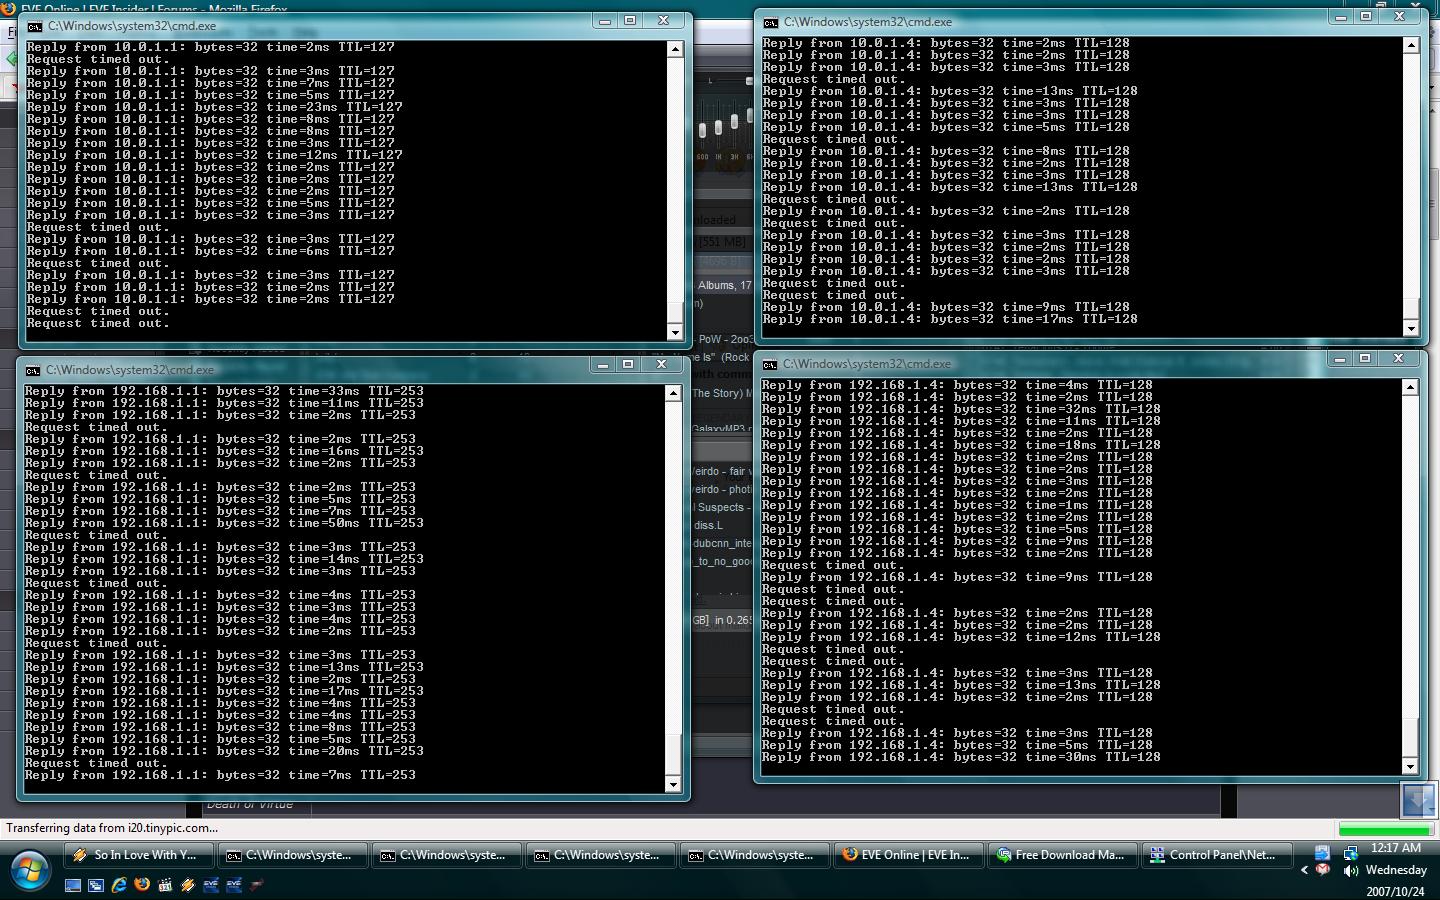The height and width of the screenshot is (900, 1440).
Task: Click the last Quick Launch icon after EVE
Action: [257, 885]
